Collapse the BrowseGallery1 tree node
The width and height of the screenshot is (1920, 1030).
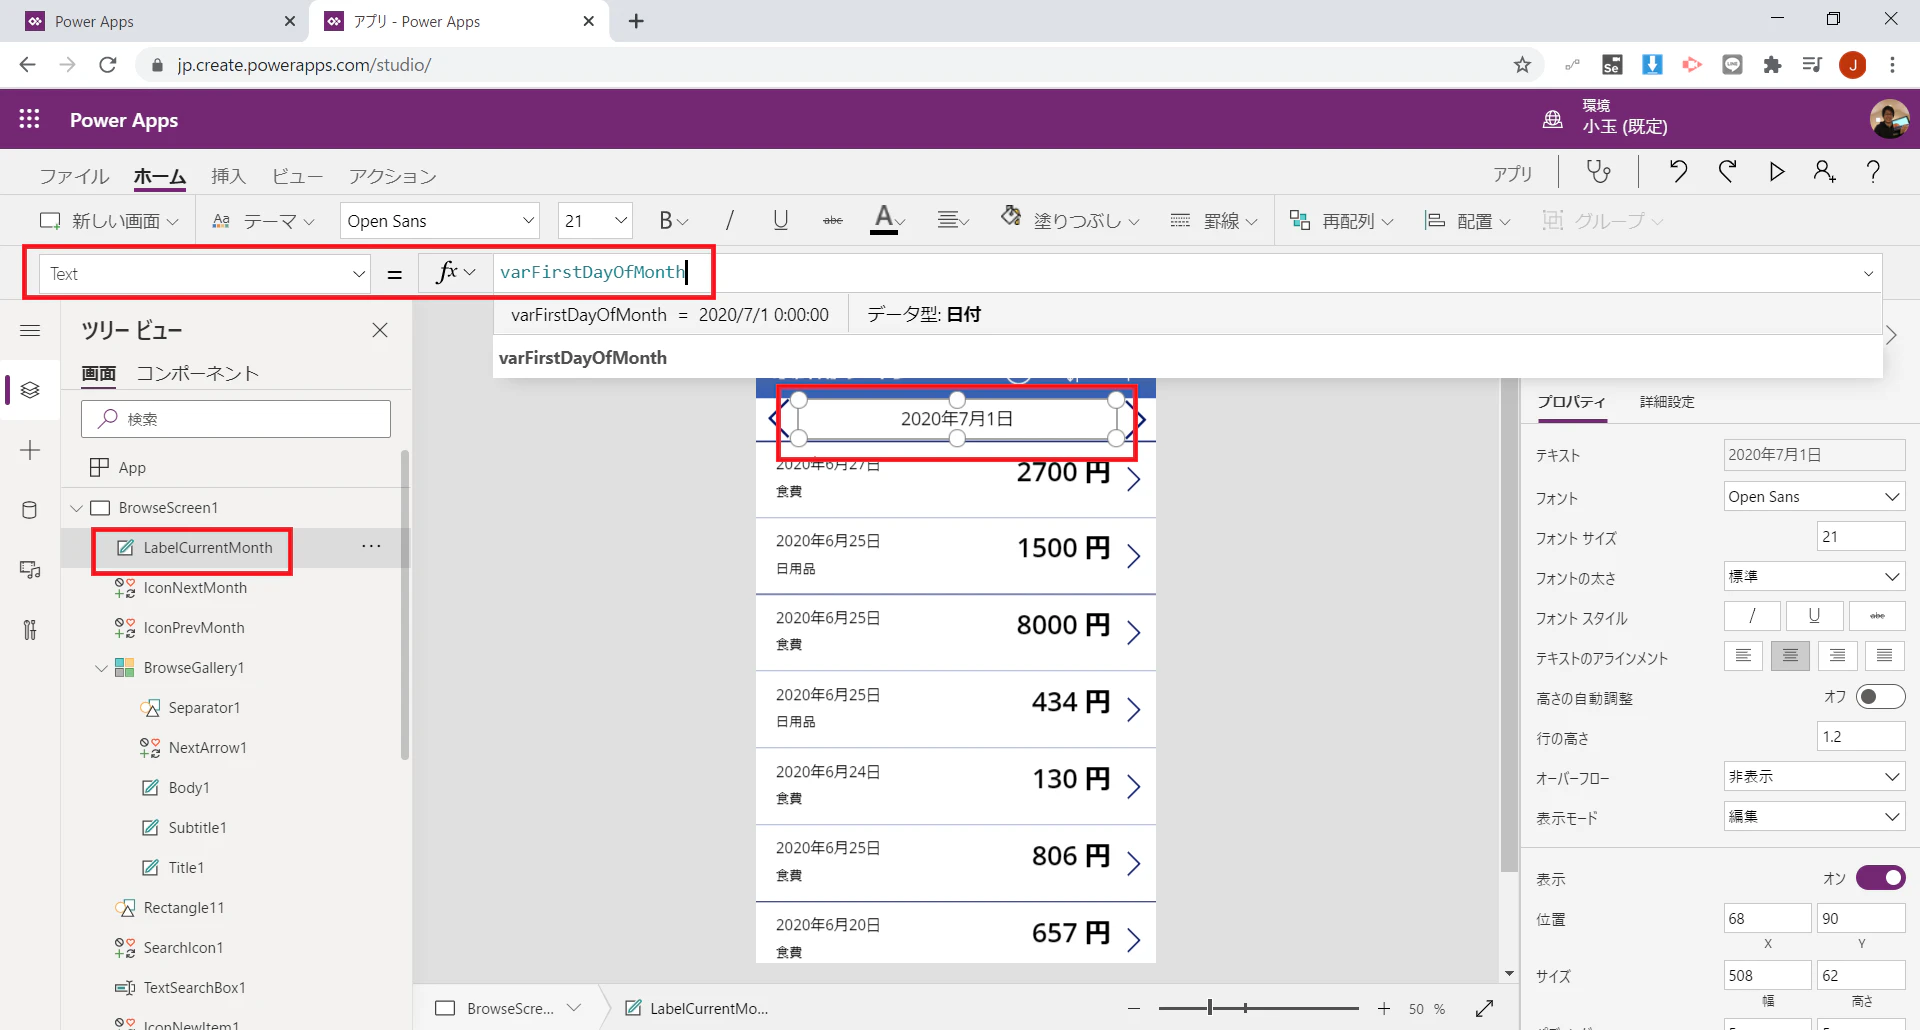coord(101,668)
